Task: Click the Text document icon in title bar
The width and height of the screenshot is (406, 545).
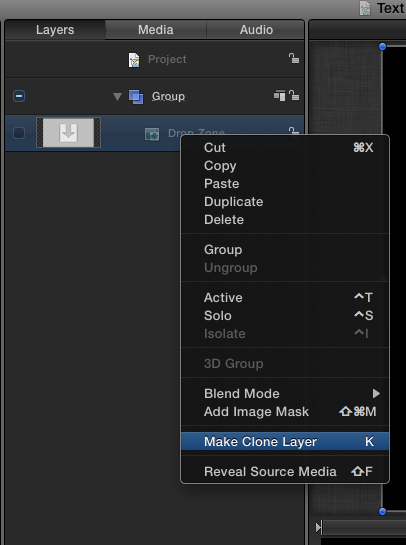Action: [x=365, y=8]
